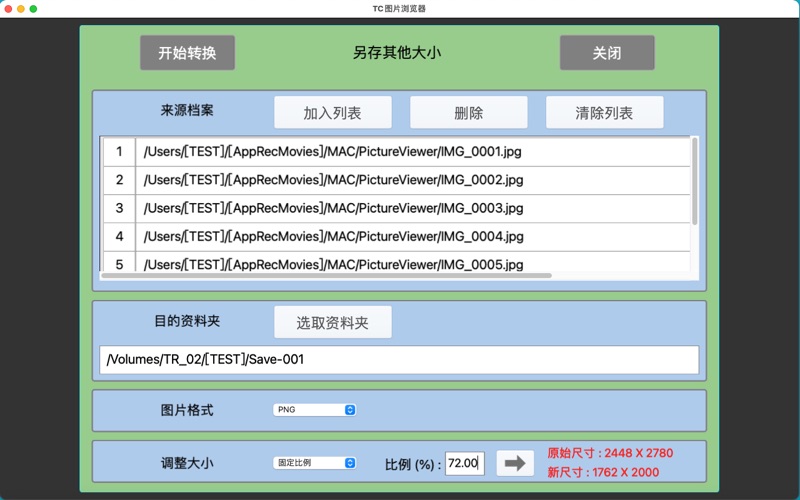Click 开始转换 to start conversion

187,53
